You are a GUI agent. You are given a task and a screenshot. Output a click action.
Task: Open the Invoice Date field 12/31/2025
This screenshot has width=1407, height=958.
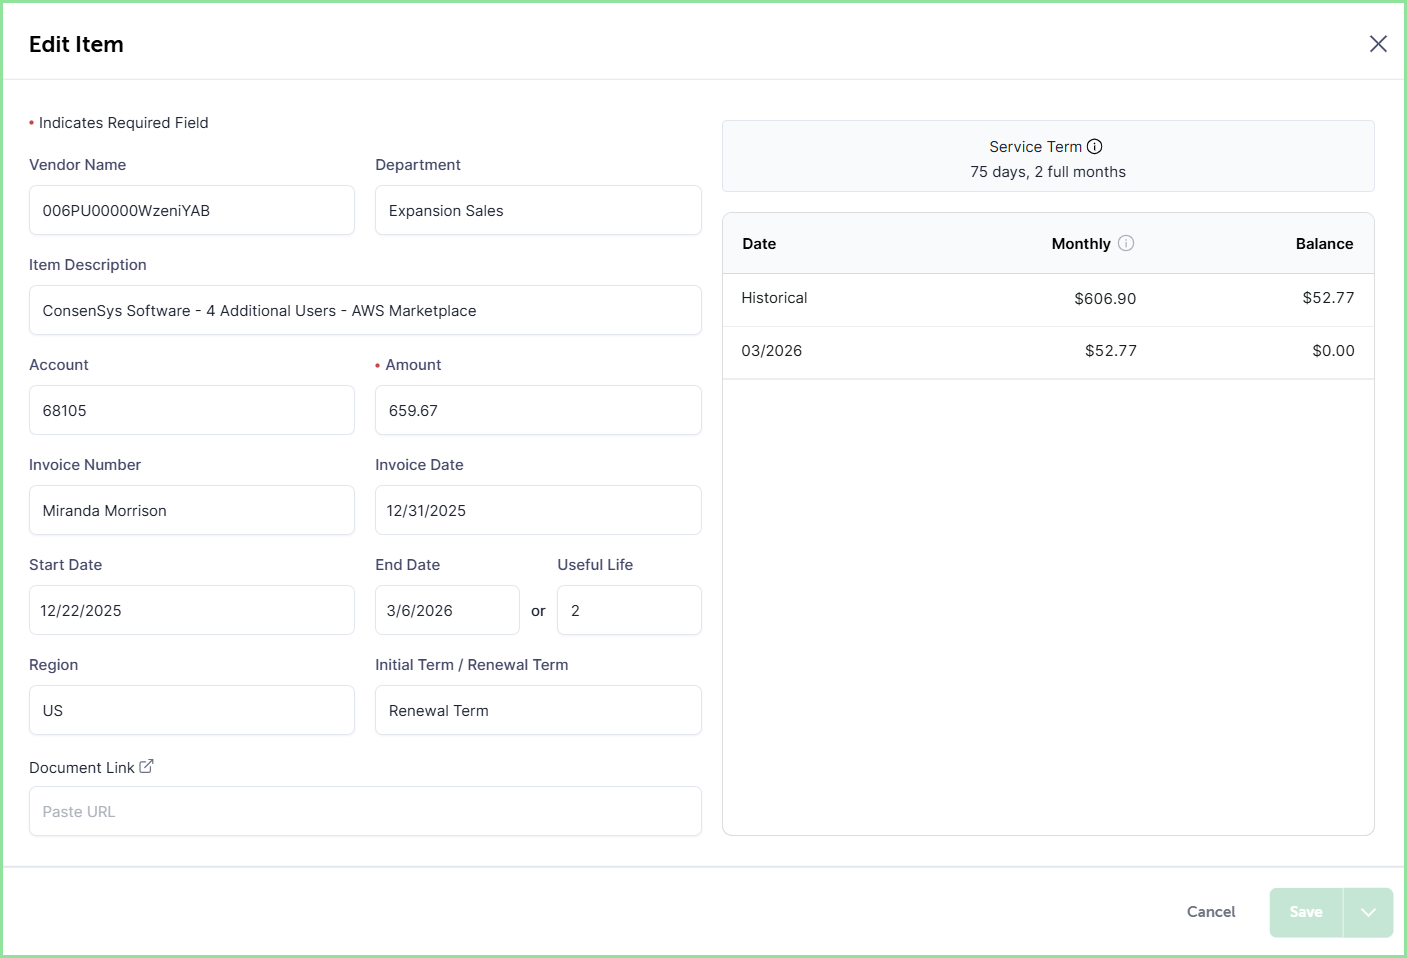[x=538, y=510]
